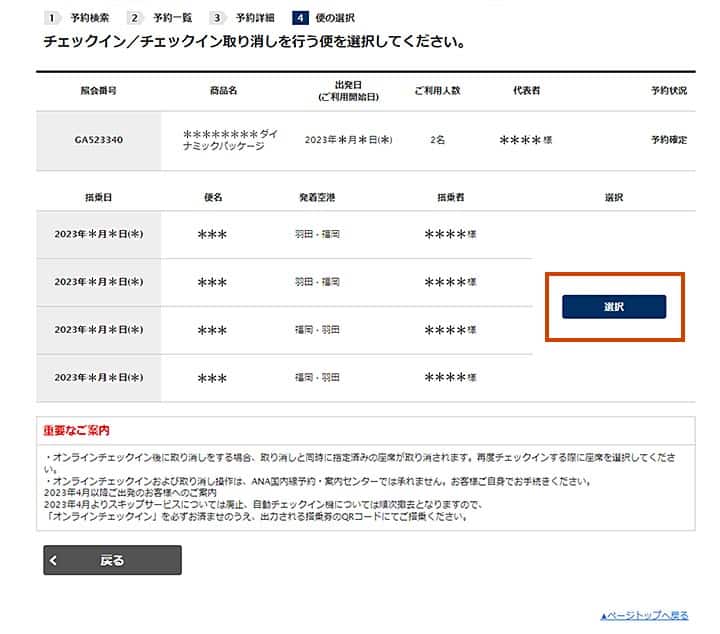Jump via the ページトップへ戻る link
720x634 pixels.
tap(644, 615)
